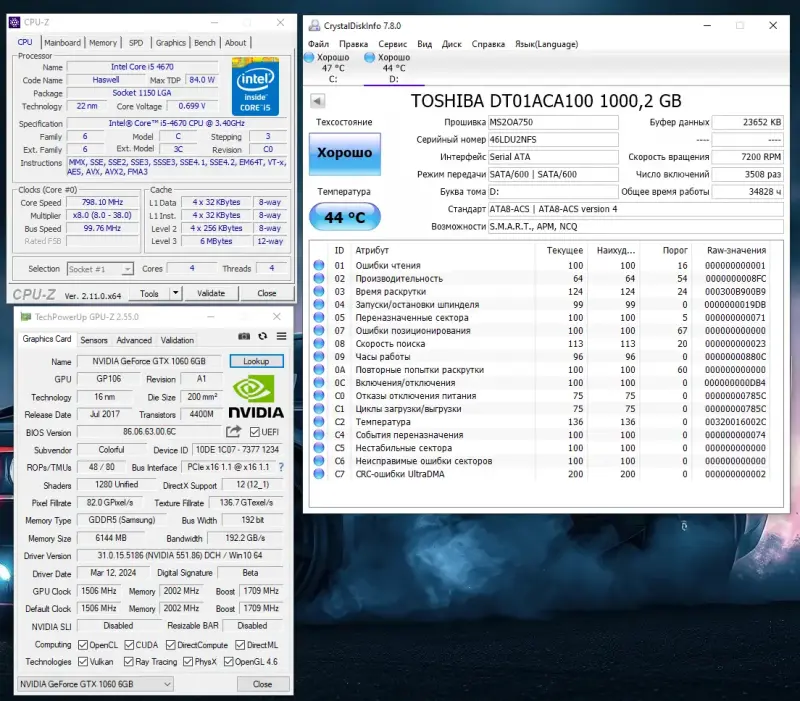Viewport: 800px width, 701px height.
Task: Click the firmware field MS2OA750
Action: pyautogui.click(x=553, y=122)
